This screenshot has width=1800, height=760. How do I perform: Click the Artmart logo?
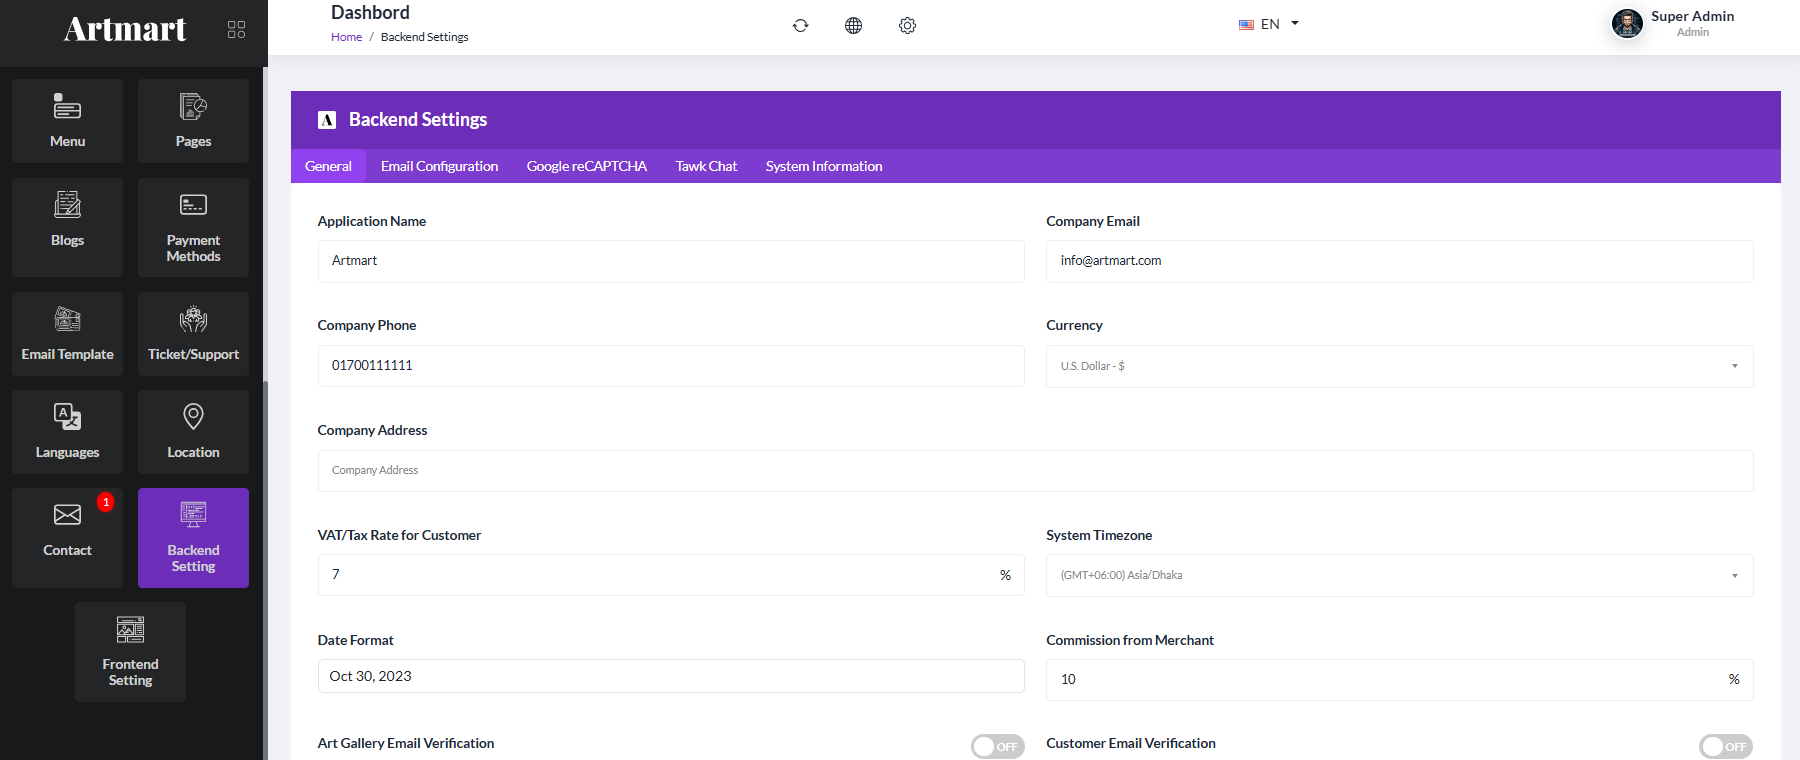click(x=125, y=29)
